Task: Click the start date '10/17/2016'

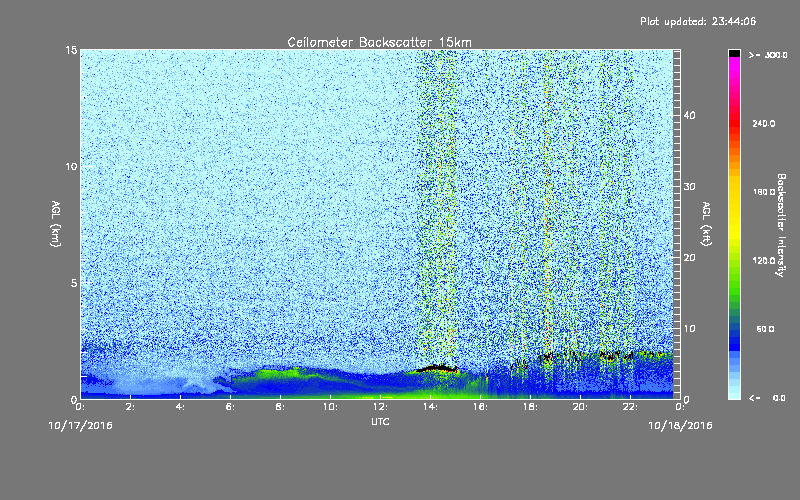Action: [81, 426]
